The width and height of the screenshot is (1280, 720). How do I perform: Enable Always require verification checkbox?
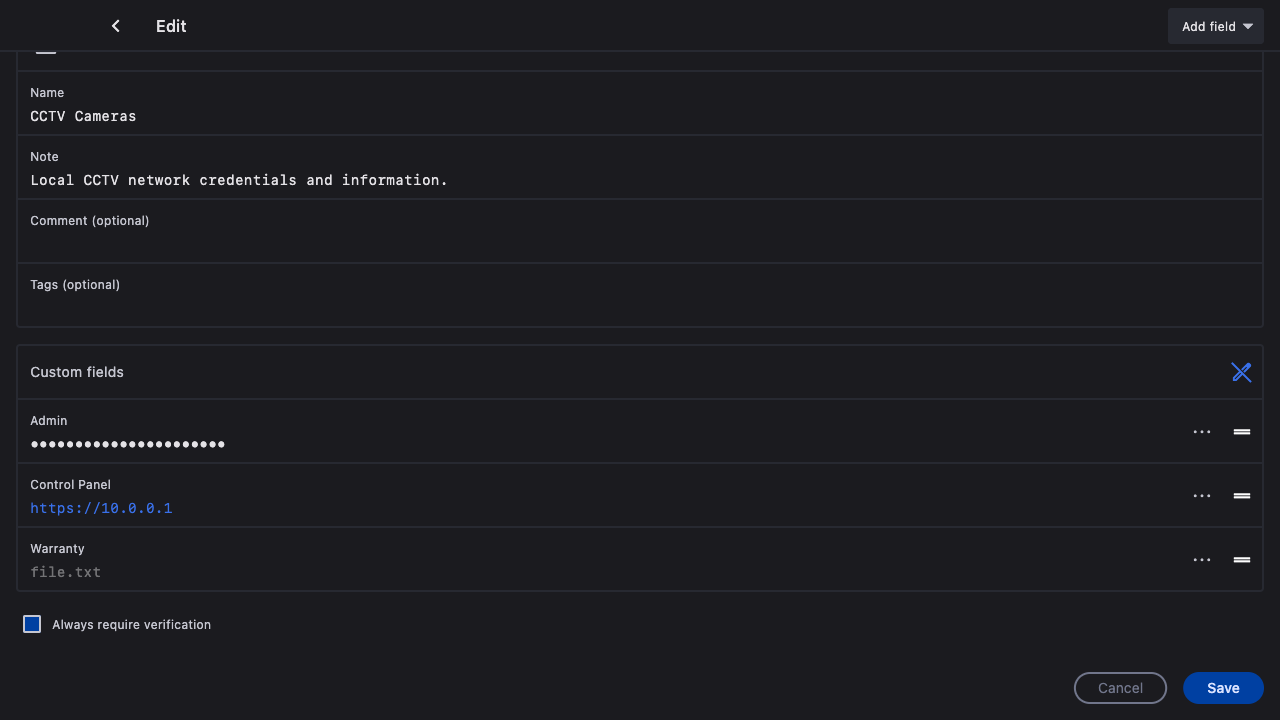[x=32, y=624]
